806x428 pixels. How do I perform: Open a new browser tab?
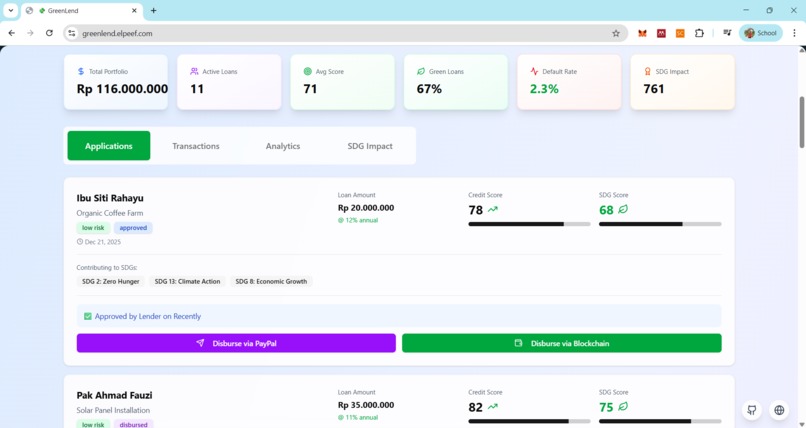point(153,10)
